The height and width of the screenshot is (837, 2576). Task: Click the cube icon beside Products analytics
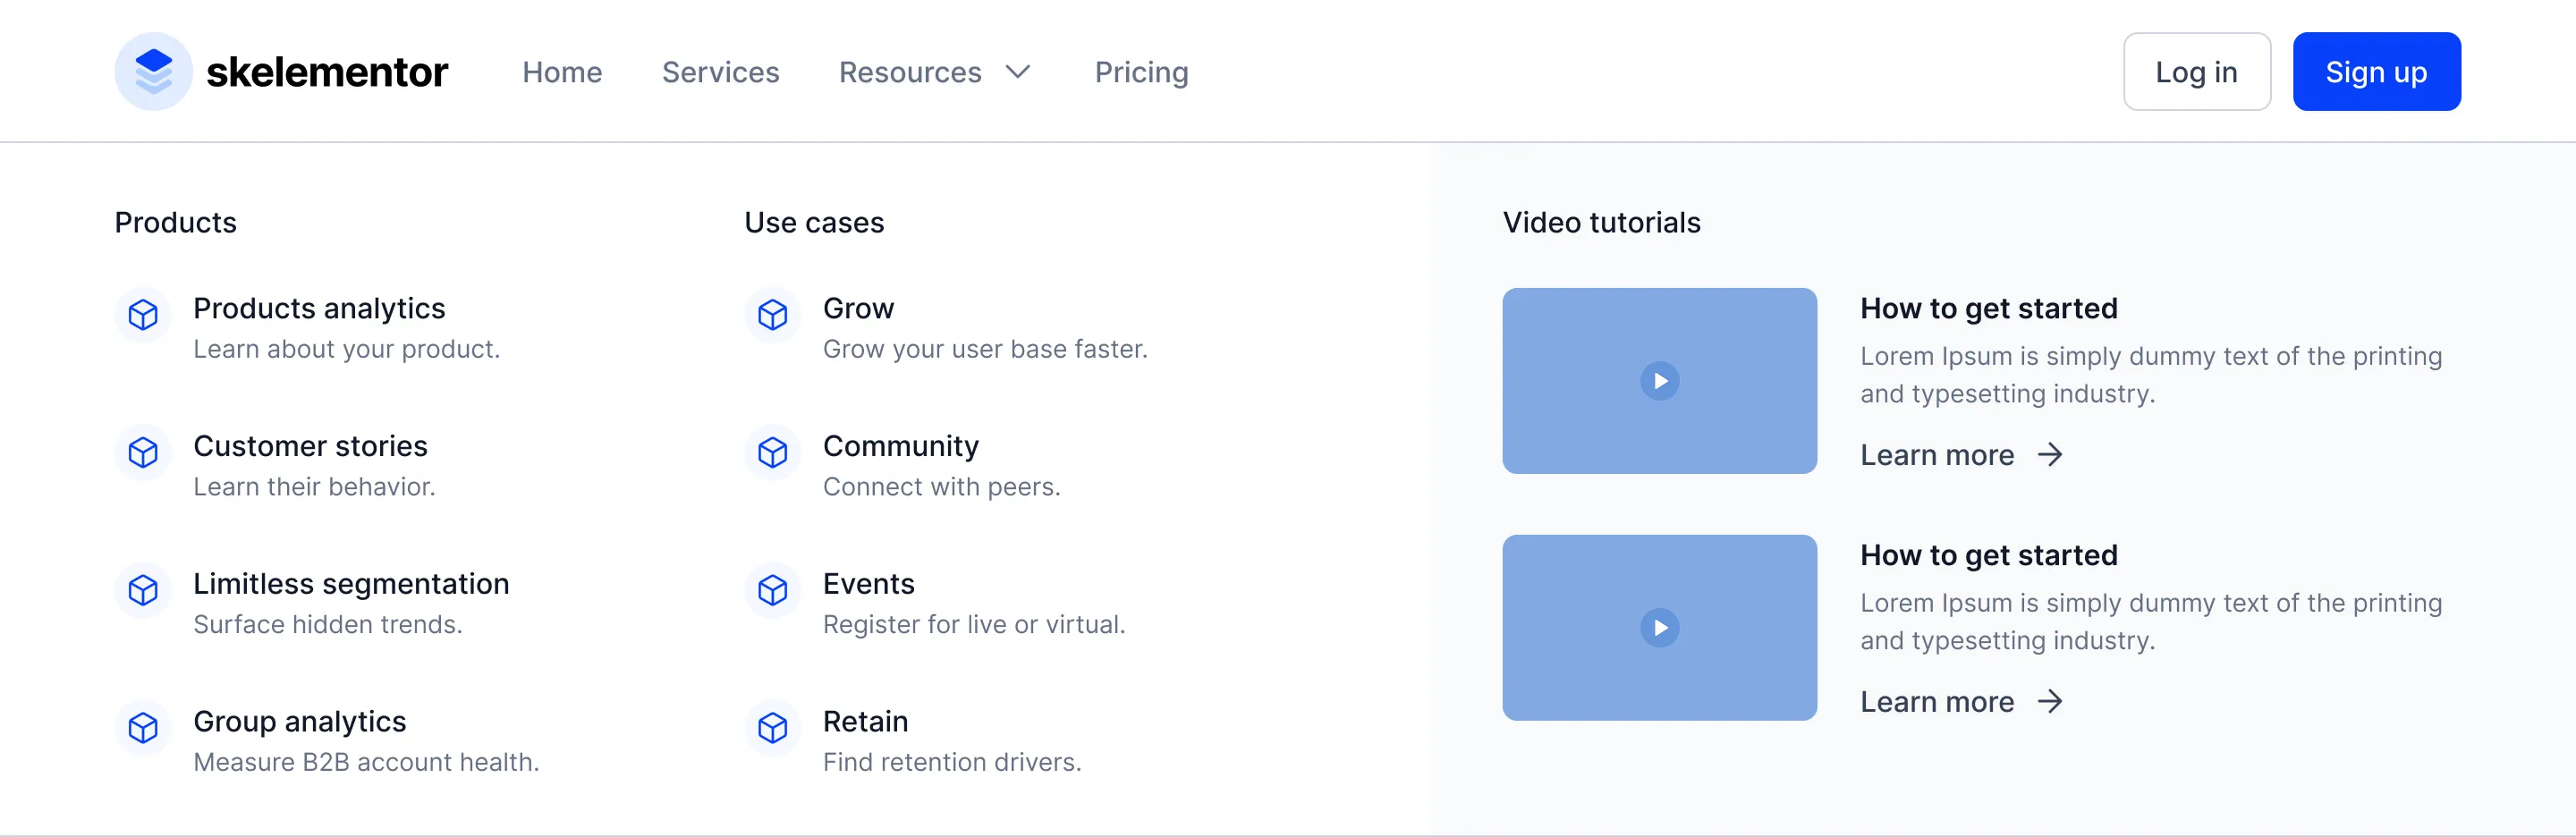click(x=143, y=315)
